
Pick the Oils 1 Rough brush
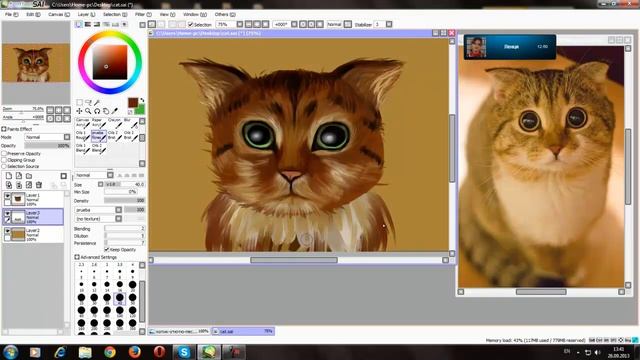click(x=83, y=136)
